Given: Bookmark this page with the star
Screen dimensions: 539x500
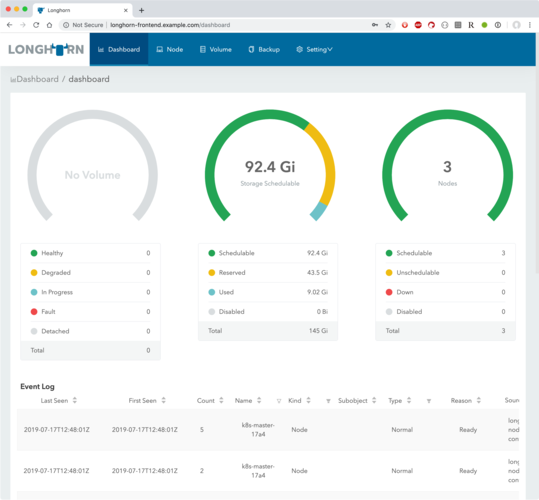Looking at the screenshot, I should point(388,25).
